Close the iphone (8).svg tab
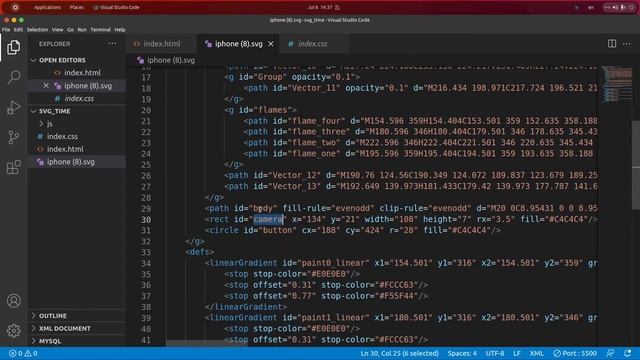640x360 pixels. coord(271,44)
